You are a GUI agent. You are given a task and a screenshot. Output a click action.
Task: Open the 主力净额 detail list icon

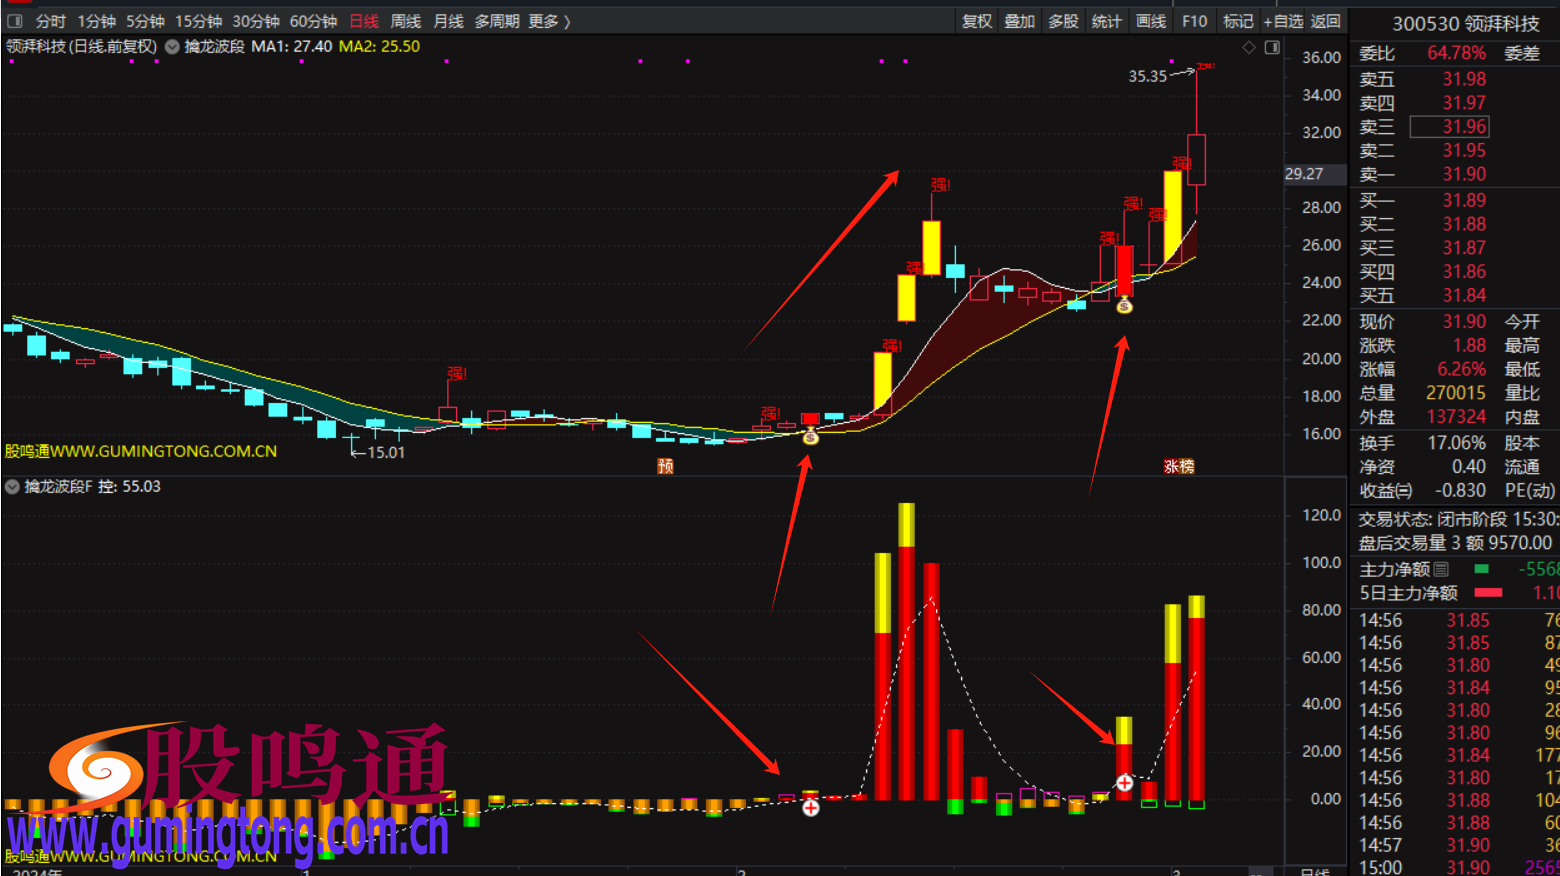[x=1441, y=569]
